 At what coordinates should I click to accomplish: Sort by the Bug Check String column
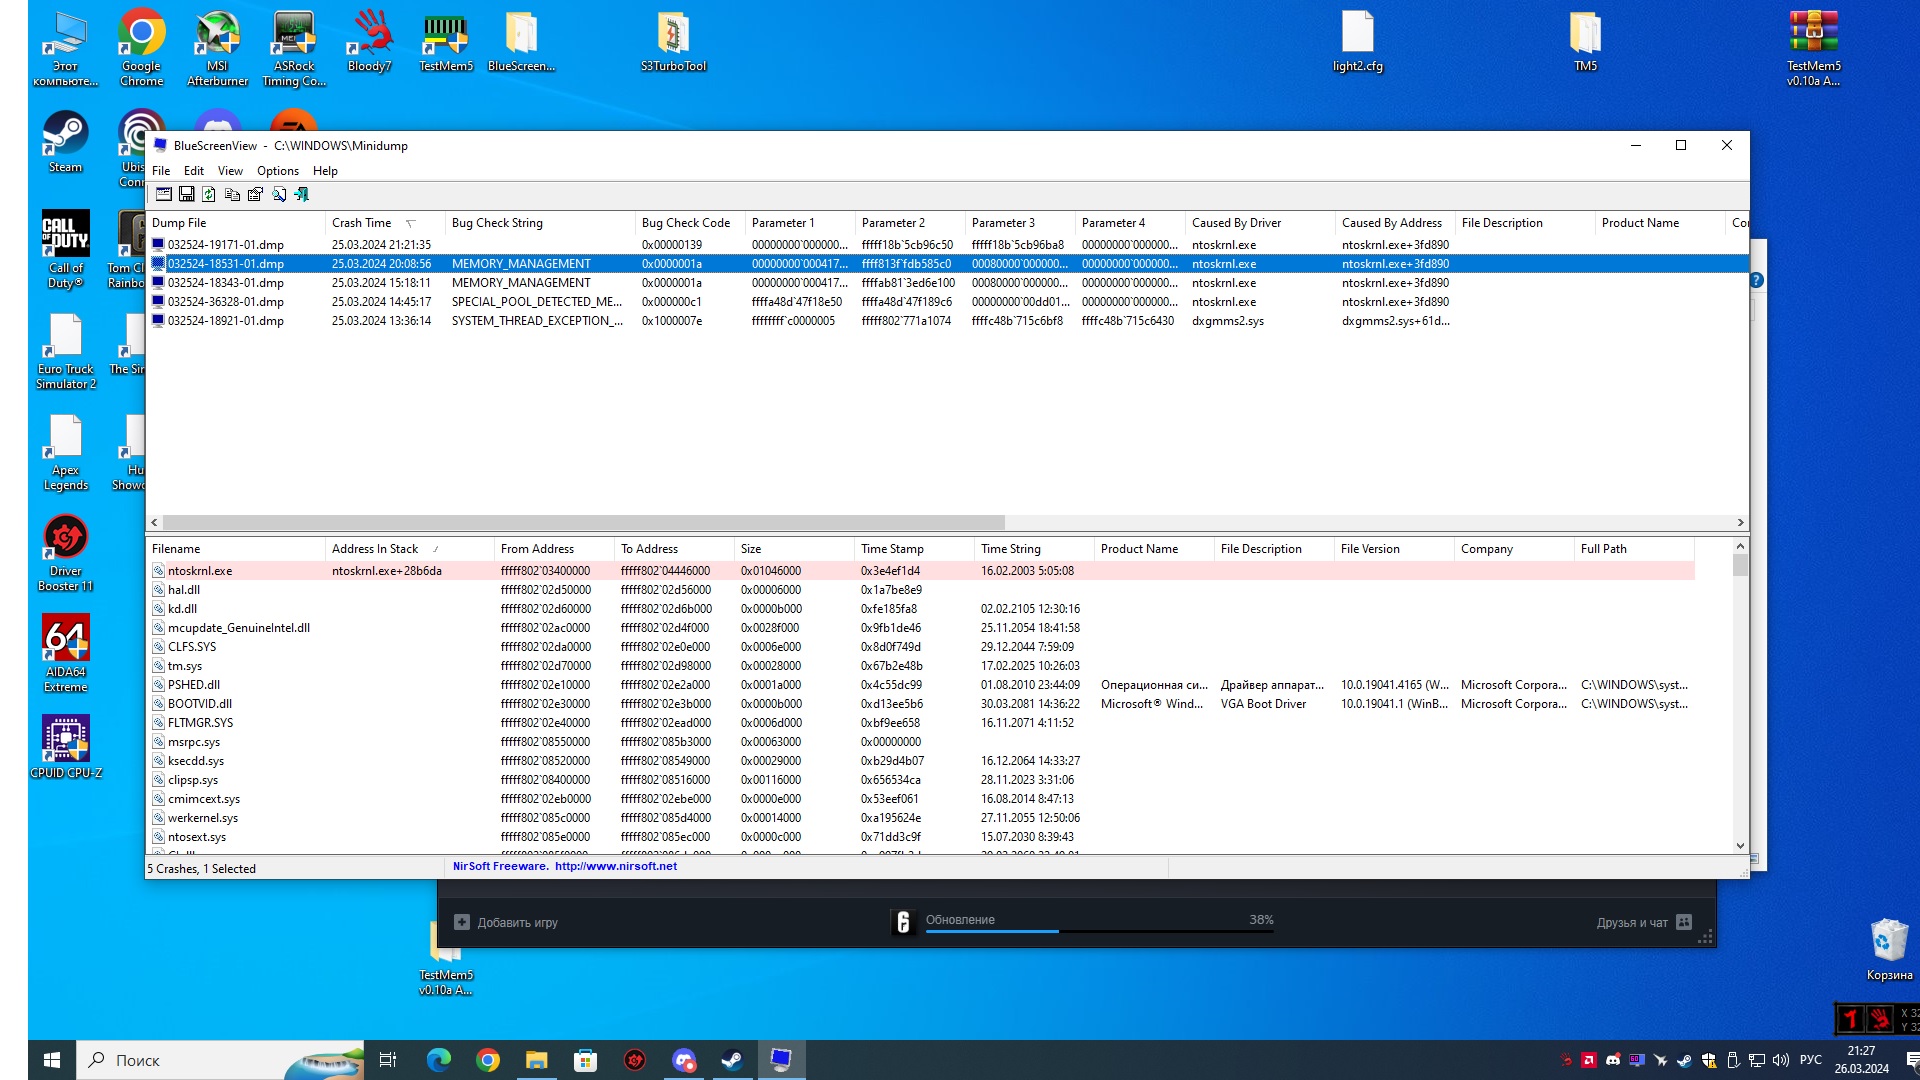(x=497, y=223)
